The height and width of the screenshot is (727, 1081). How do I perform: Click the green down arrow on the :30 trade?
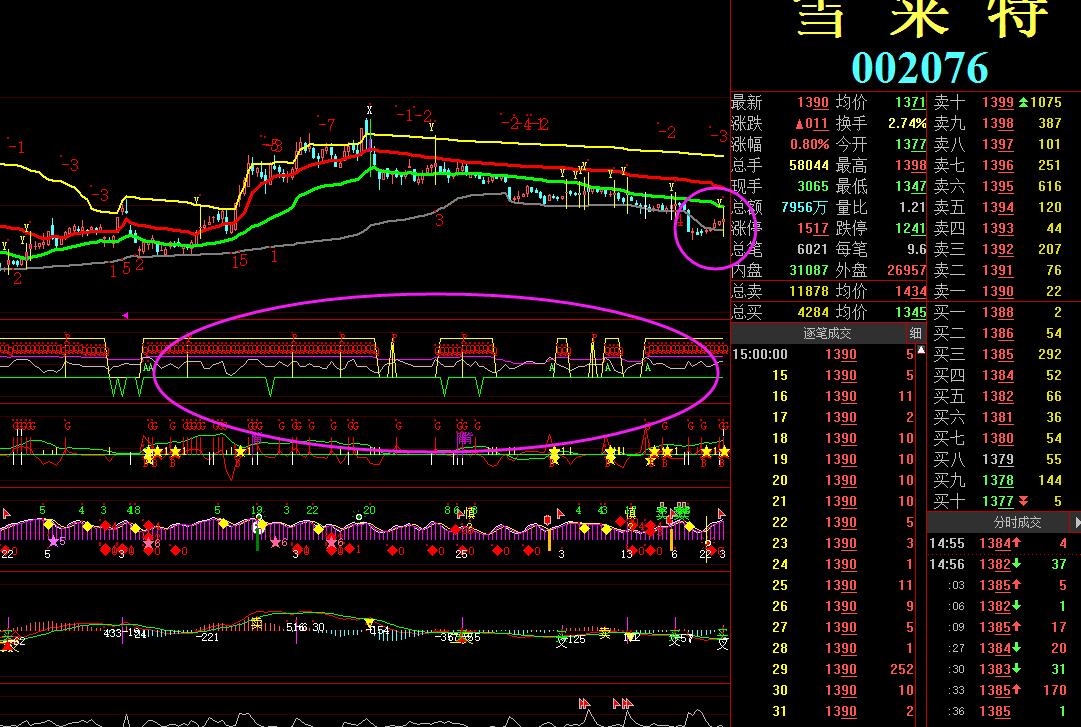coord(1017,668)
